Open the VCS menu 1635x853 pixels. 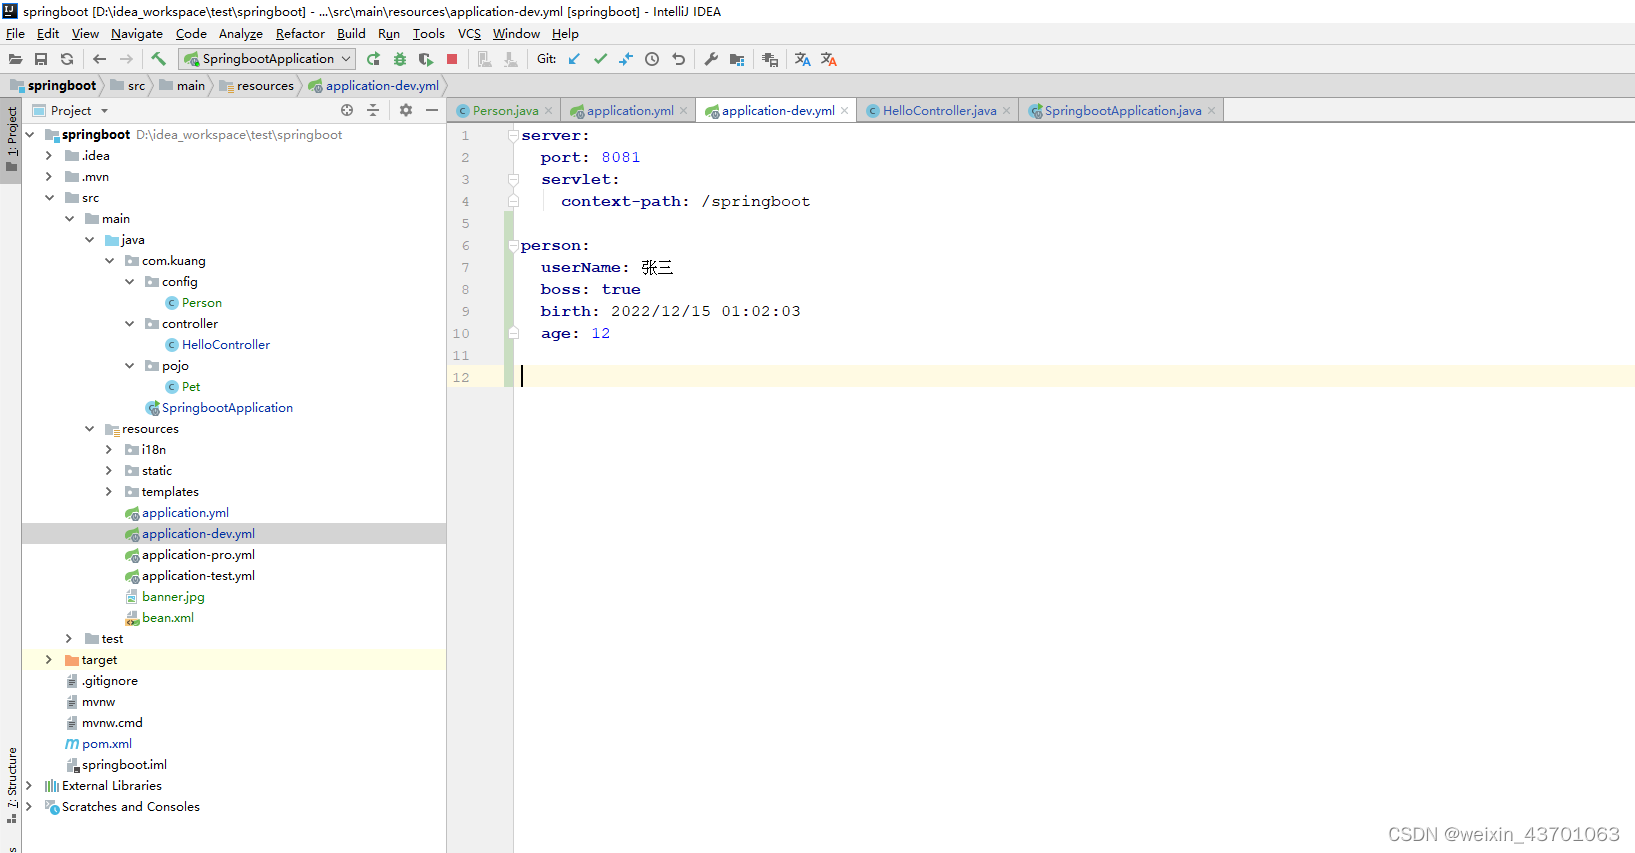click(x=469, y=33)
